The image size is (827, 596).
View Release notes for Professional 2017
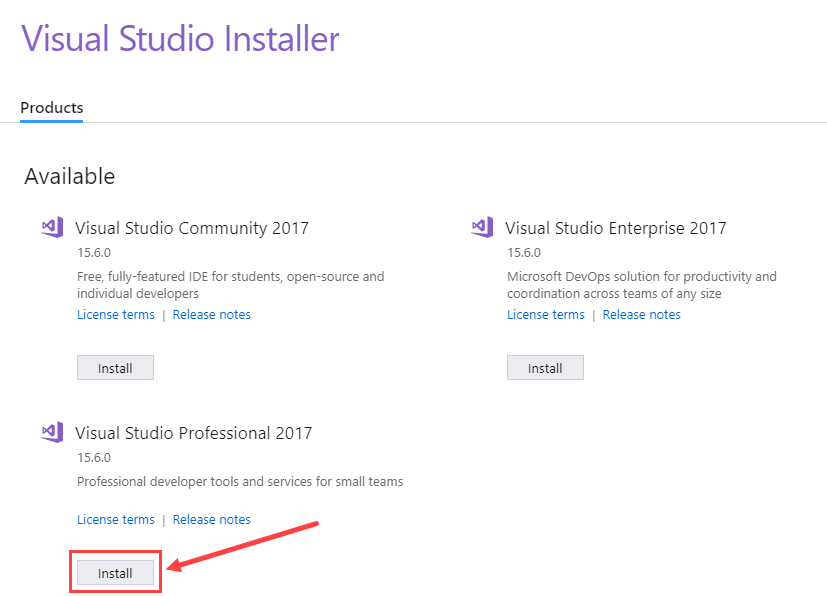[x=211, y=520]
